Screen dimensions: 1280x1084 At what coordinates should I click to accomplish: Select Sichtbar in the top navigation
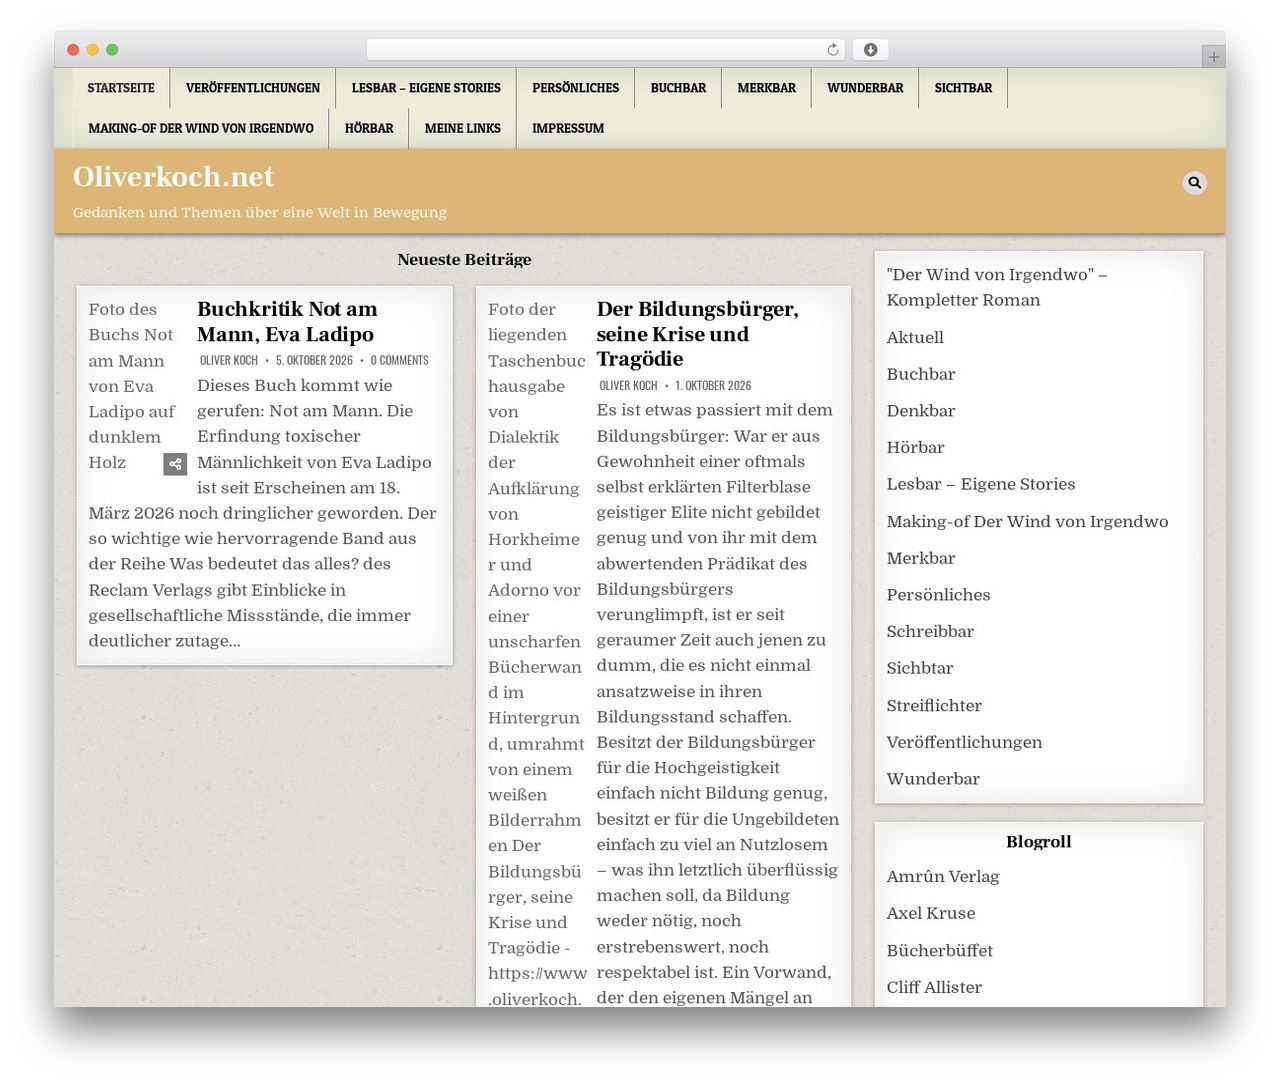963,88
